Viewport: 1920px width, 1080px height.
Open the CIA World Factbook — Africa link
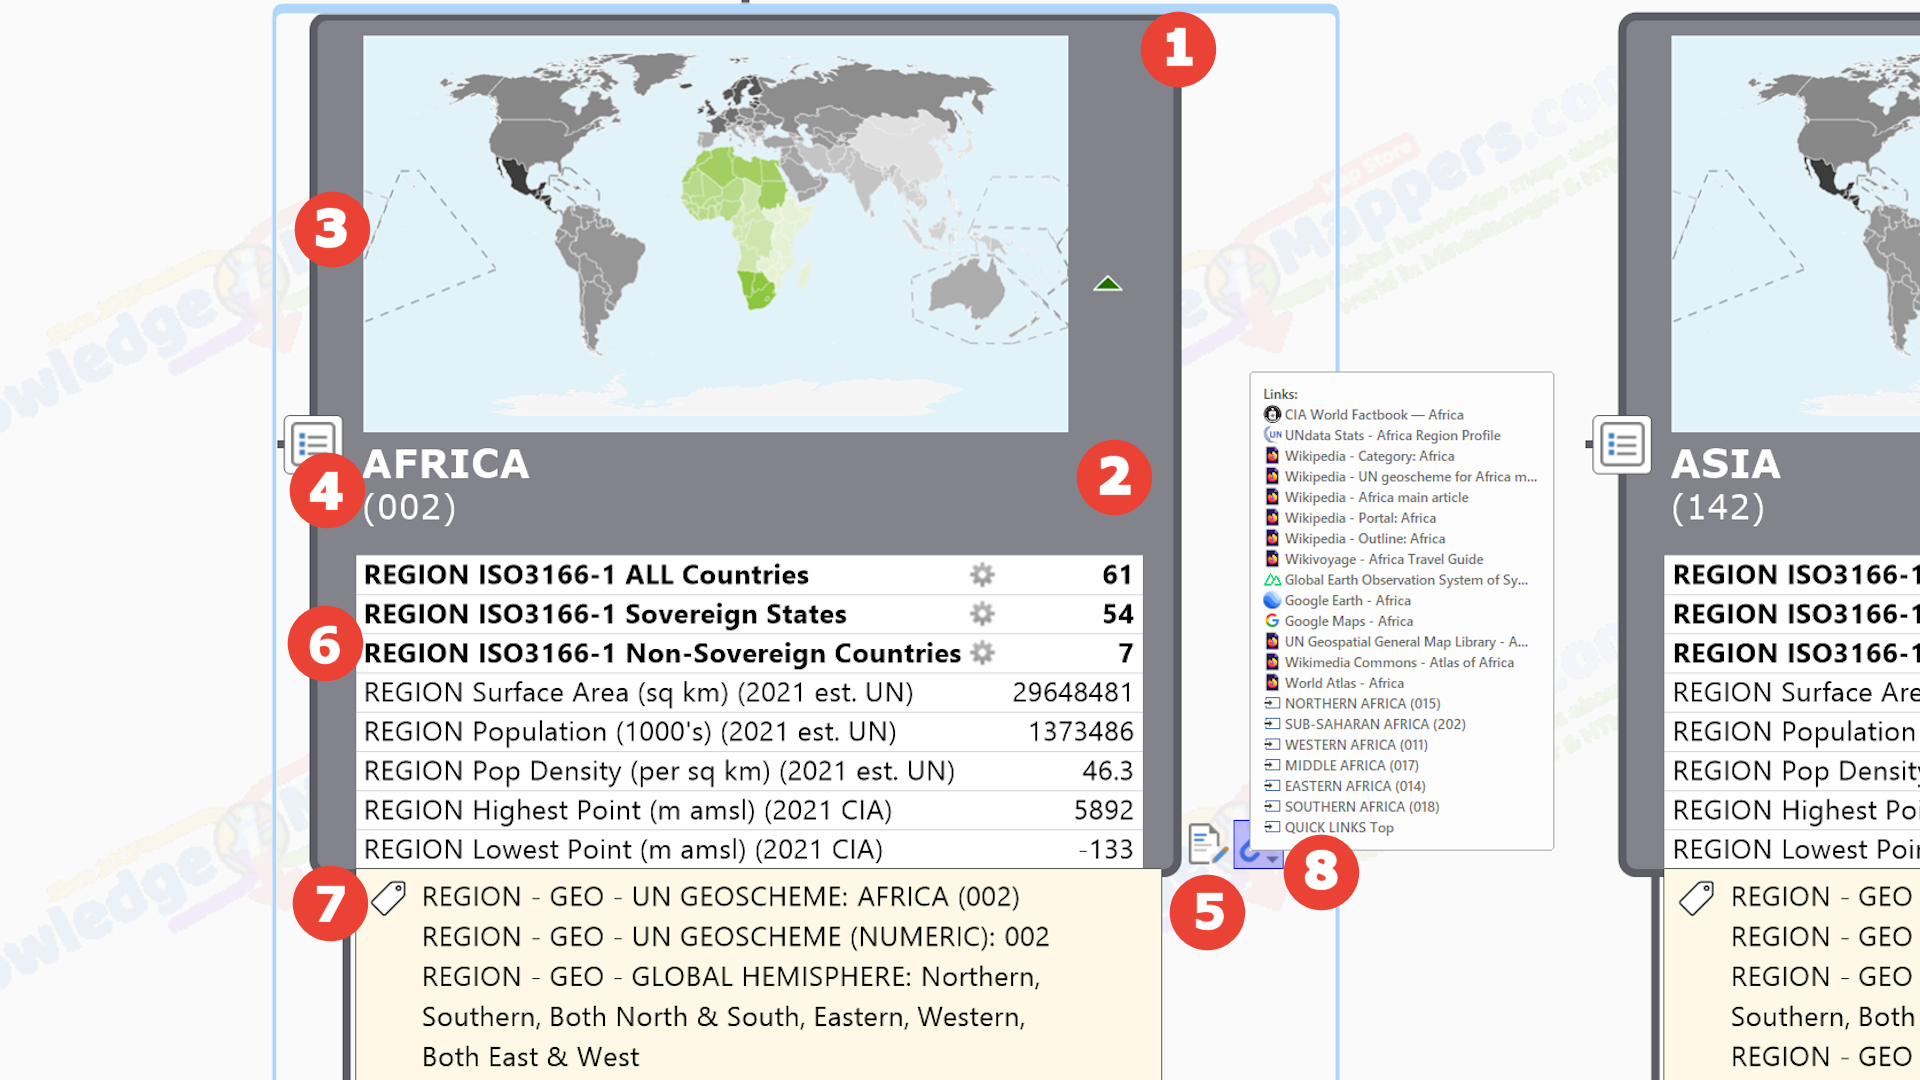1373,414
